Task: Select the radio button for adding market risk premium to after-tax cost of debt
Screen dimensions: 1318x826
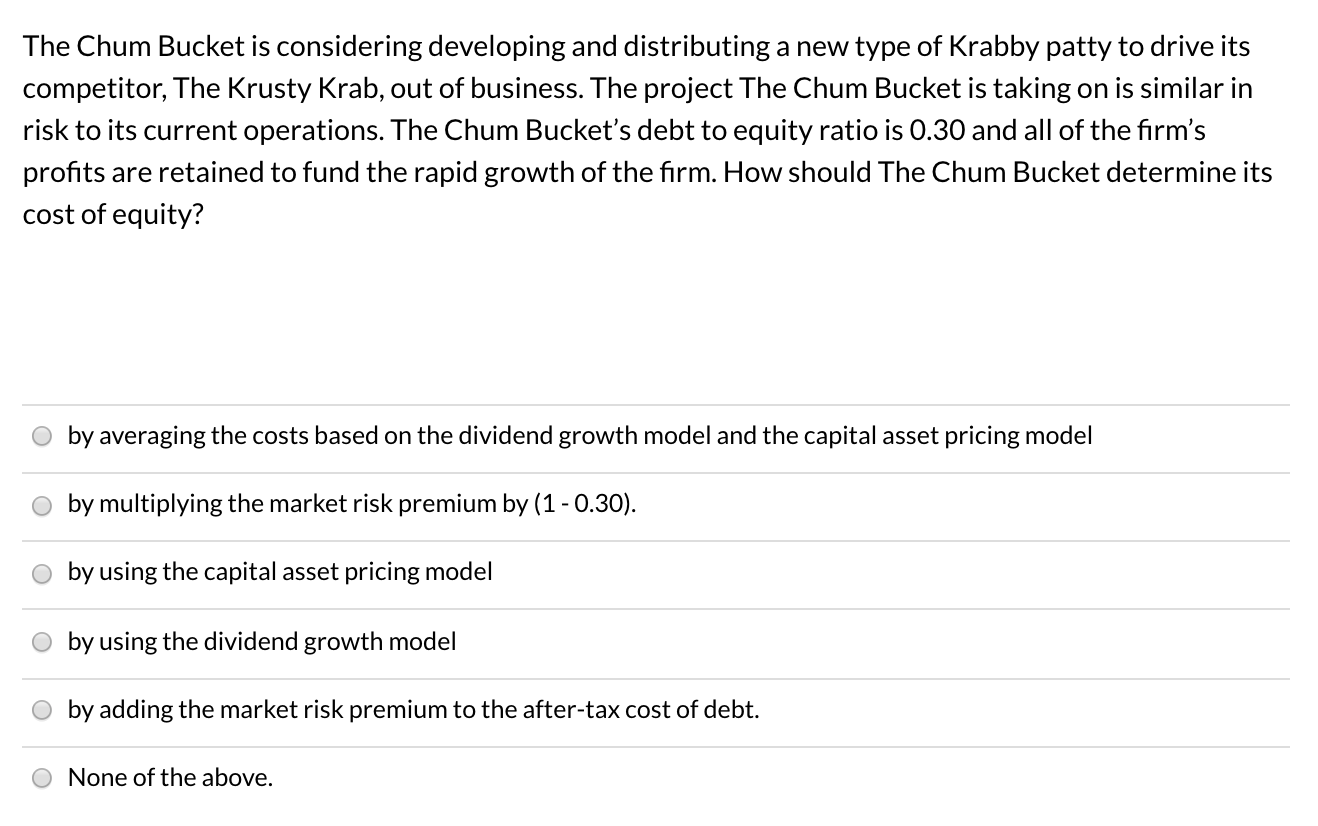Action: (42, 710)
